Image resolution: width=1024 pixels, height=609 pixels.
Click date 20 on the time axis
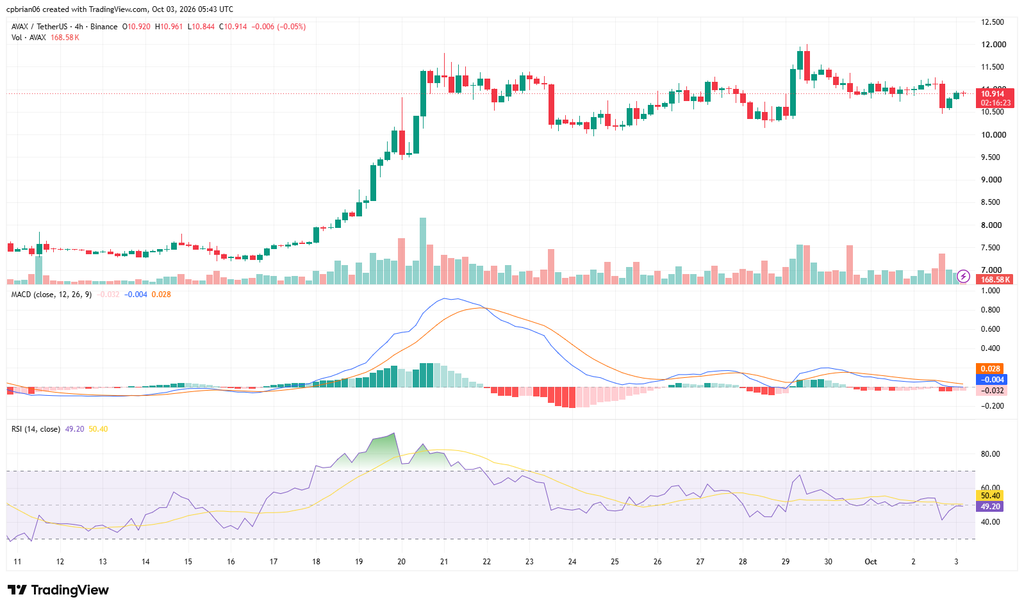tap(402, 562)
